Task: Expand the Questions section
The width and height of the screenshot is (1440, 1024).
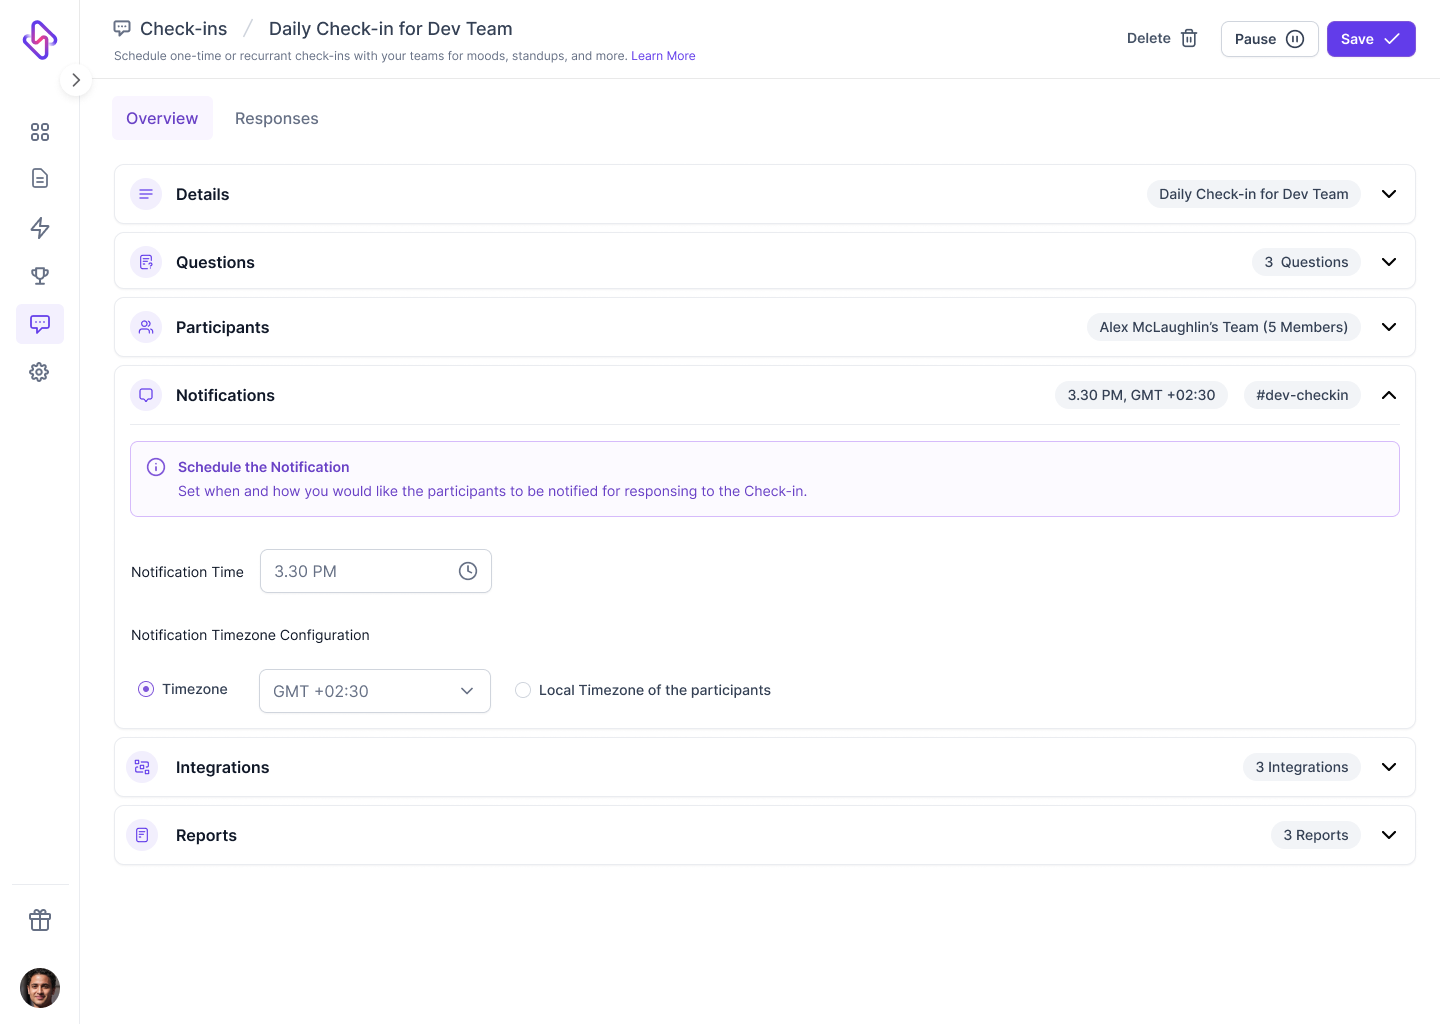Action: tap(1389, 262)
